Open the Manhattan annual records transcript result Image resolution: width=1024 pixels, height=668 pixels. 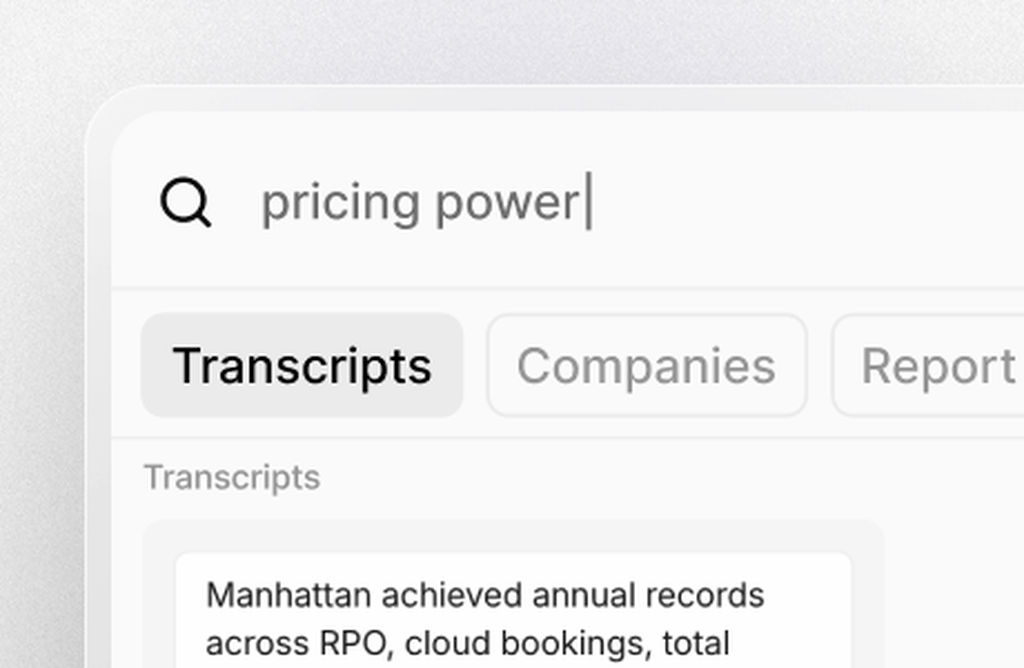click(x=512, y=610)
